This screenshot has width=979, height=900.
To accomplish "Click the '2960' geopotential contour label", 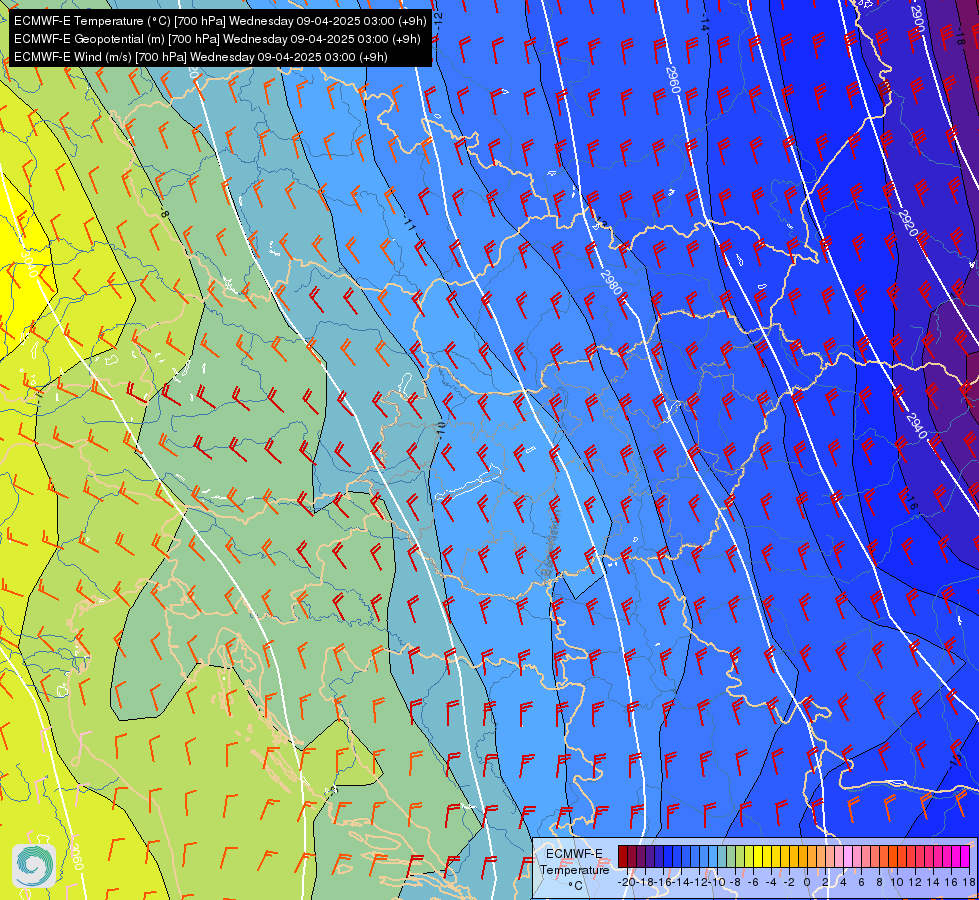I will tap(672, 79).
